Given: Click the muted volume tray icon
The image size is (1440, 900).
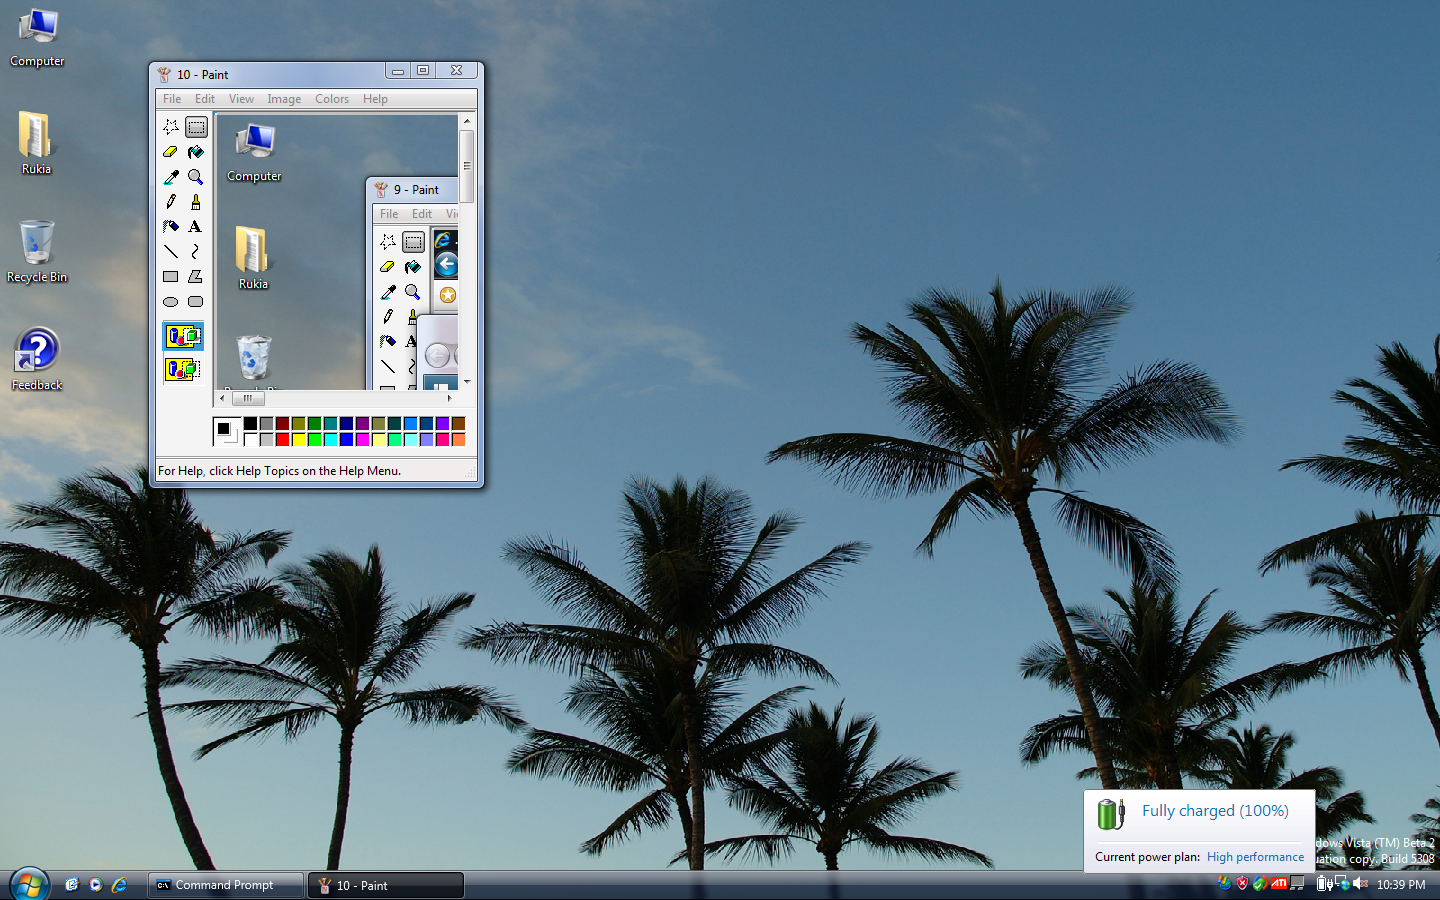Looking at the screenshot, I should click(x=1360, y=884).
